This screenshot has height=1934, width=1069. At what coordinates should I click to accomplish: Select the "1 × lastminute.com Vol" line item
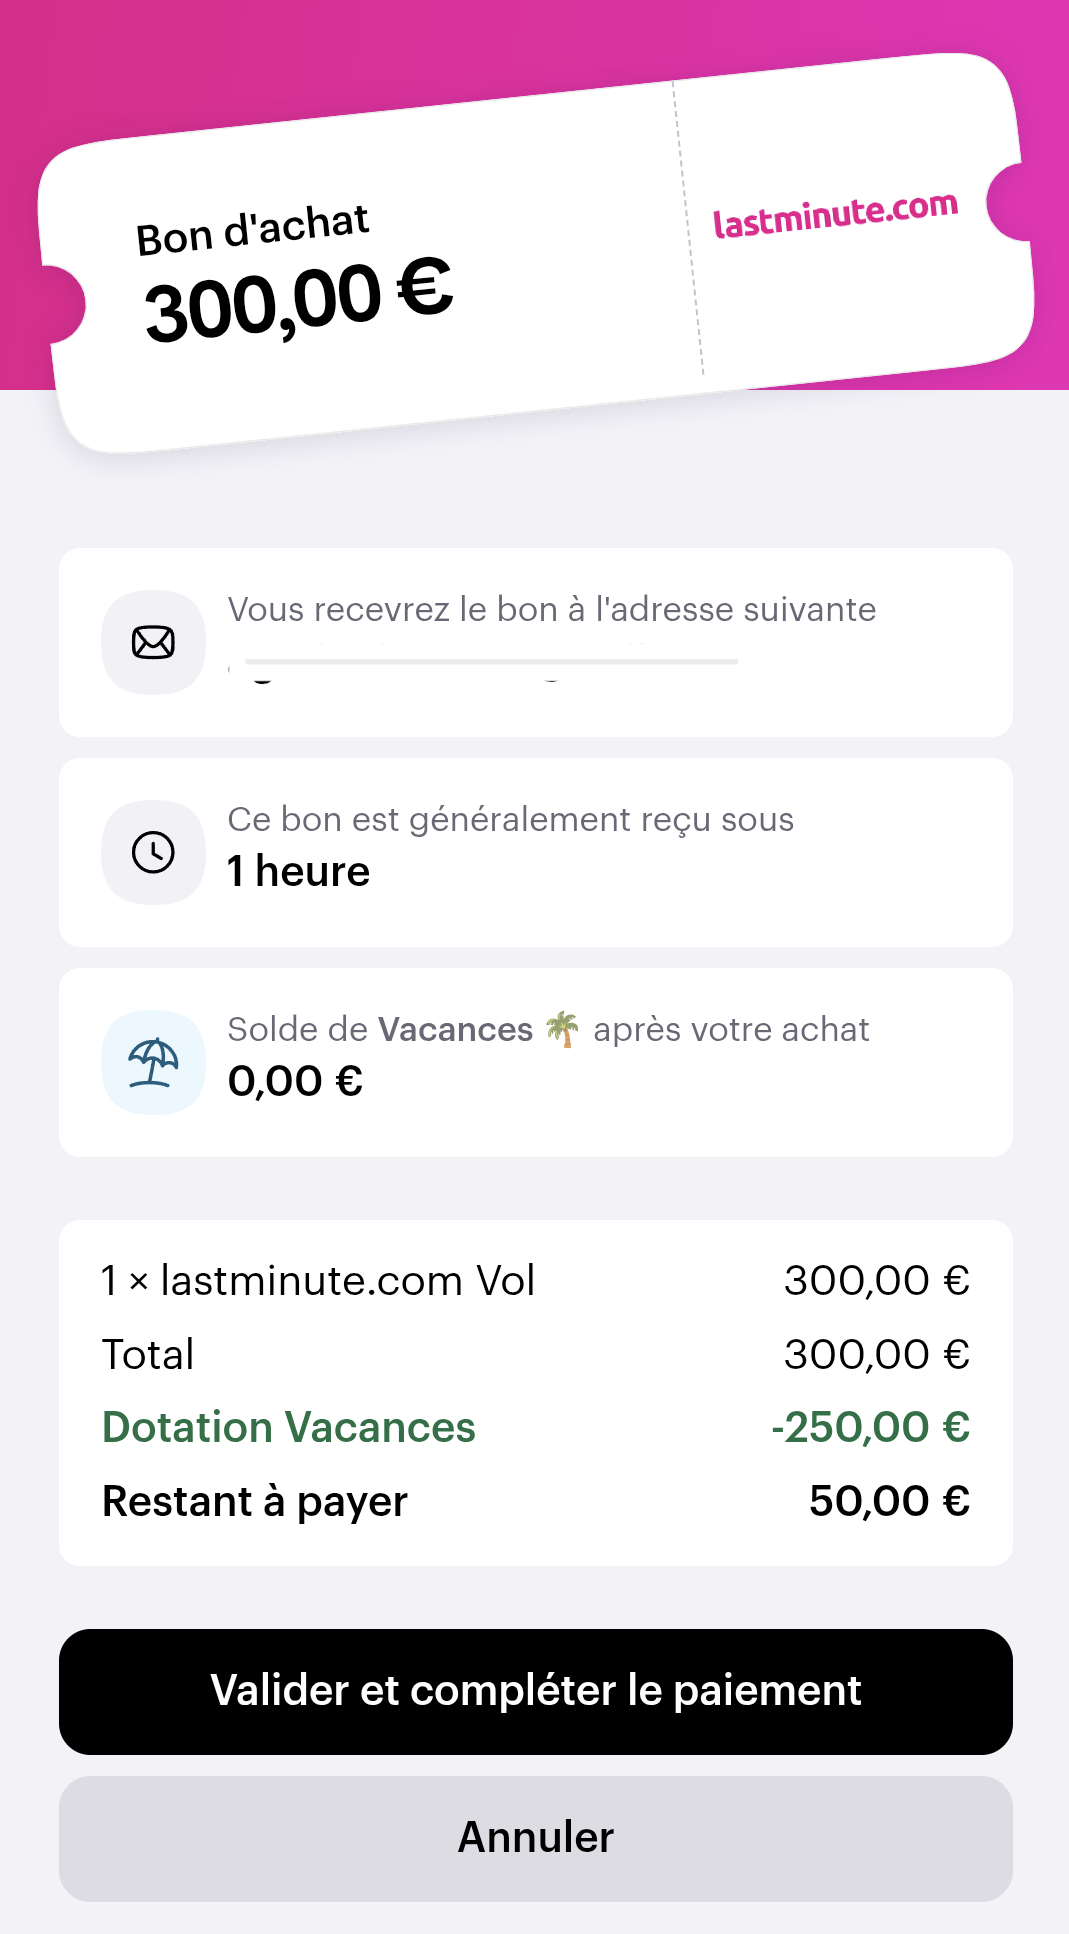(318, 1281)
